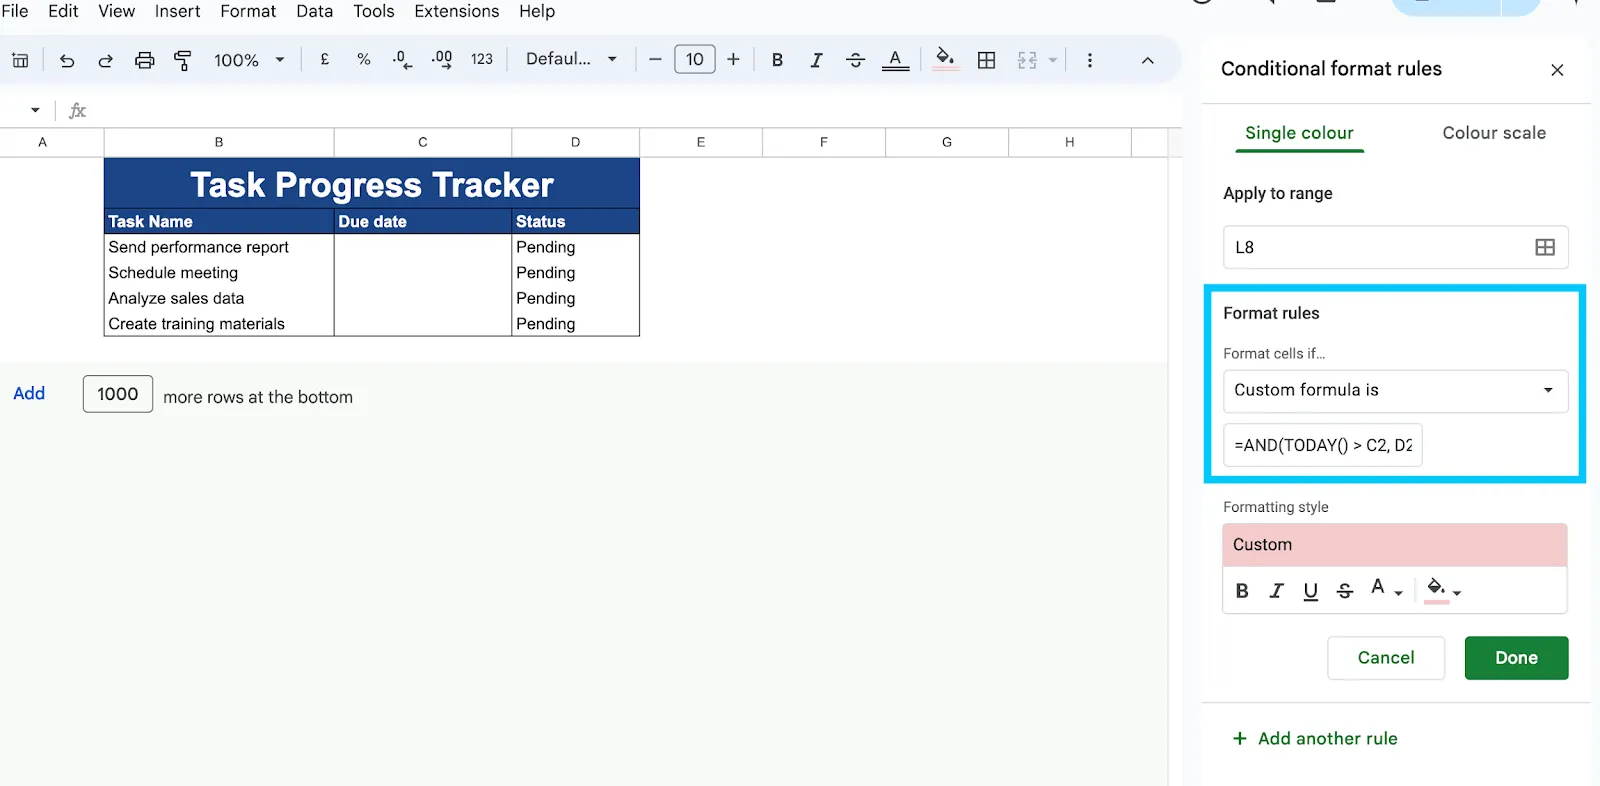
Task: Increase decimal places icon
Action: point(442,59)
